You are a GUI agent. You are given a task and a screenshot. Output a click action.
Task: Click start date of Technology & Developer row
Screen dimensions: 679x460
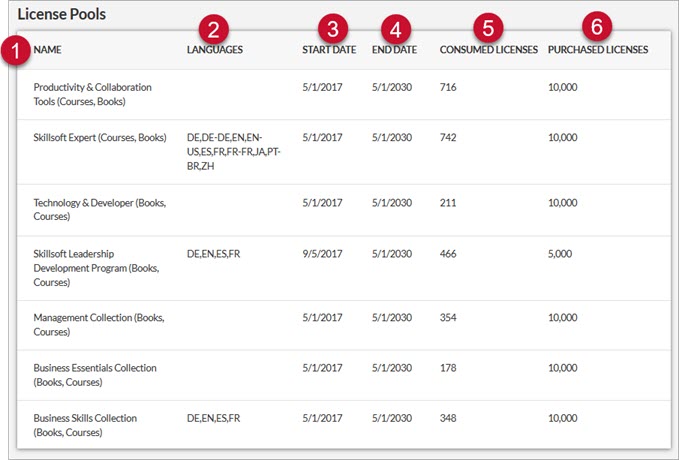tap(322, 203)
